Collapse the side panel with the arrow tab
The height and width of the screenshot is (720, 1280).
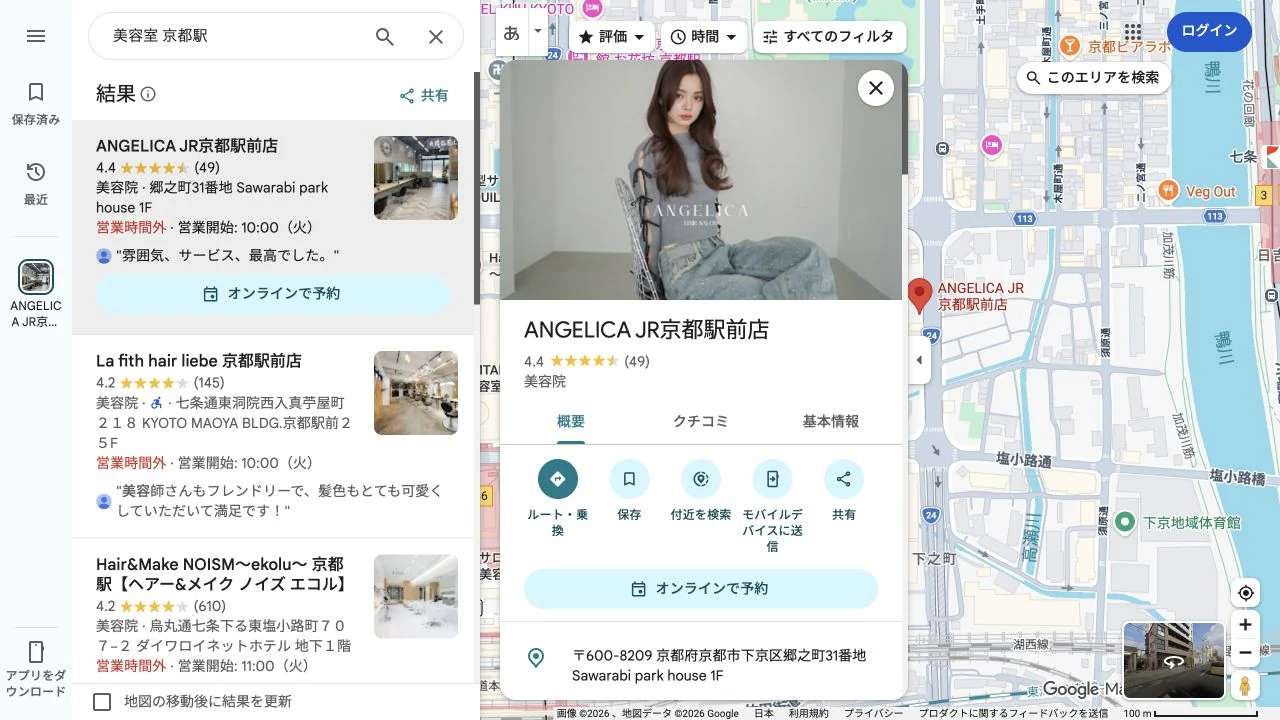[919, 360]
